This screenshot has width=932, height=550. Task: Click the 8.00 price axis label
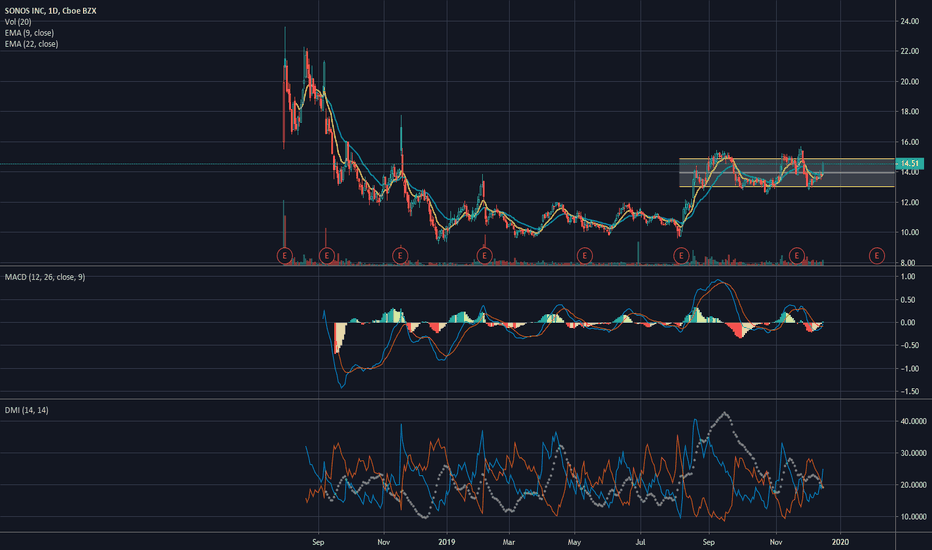(908, 262)
